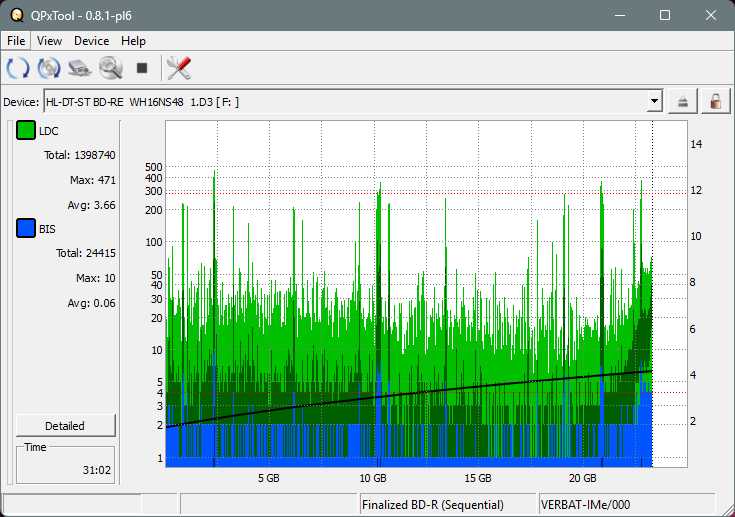Click the drive device icon in toolbar

point(80,68)
